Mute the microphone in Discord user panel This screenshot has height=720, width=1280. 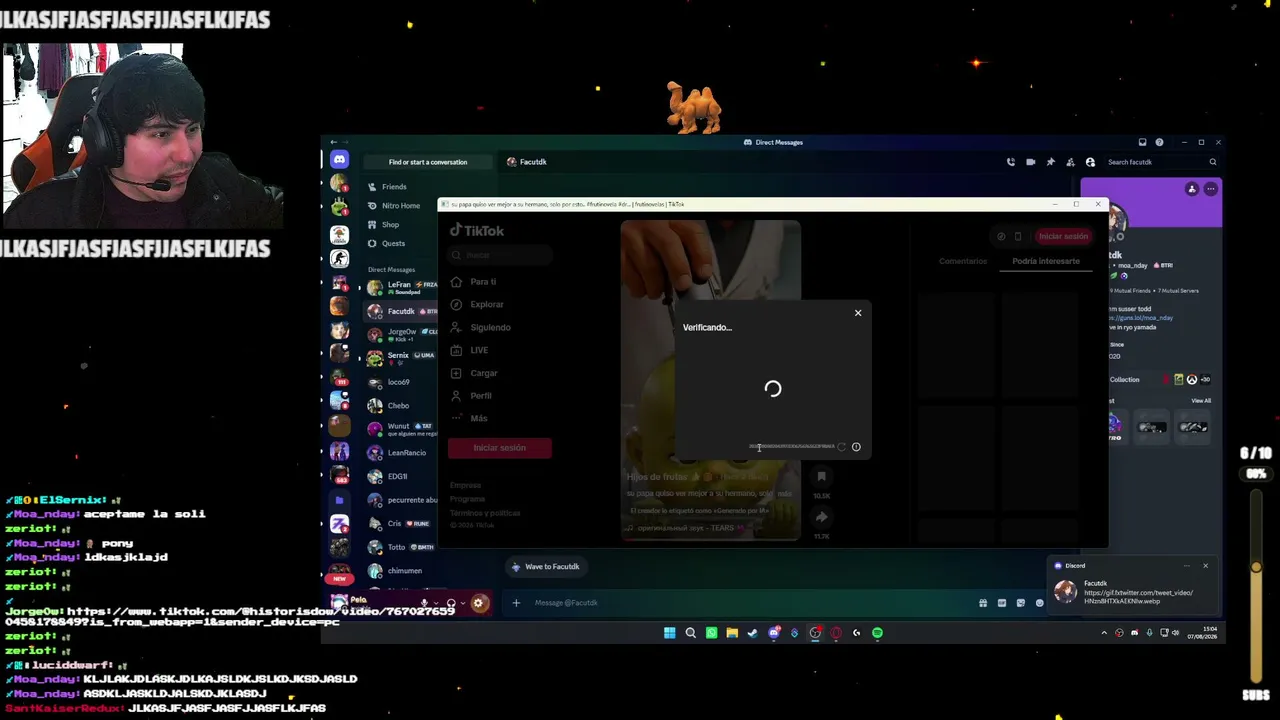click(x=424, y=603)
